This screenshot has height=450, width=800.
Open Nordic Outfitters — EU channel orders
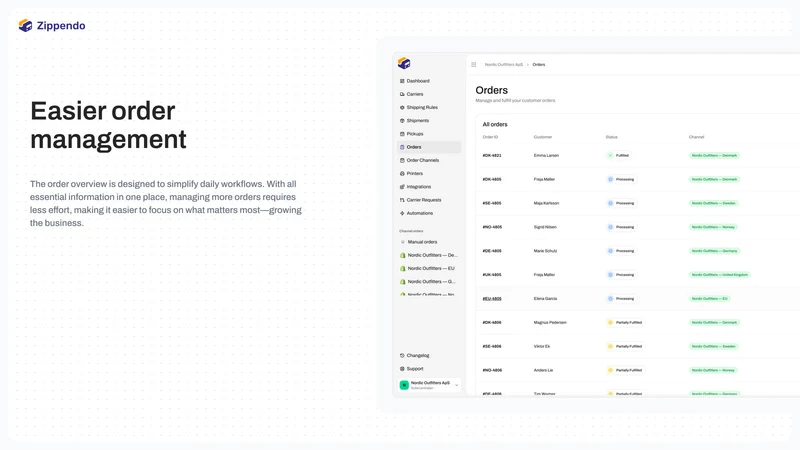point(431,269)
